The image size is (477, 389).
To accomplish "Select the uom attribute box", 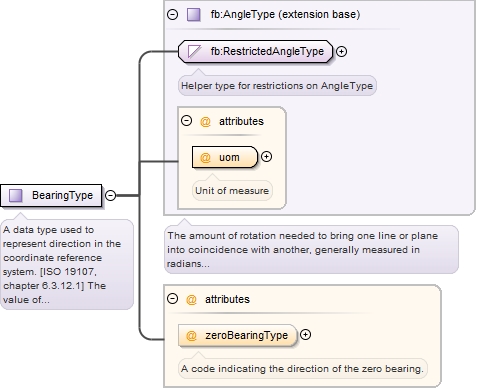I will point(225,157).
